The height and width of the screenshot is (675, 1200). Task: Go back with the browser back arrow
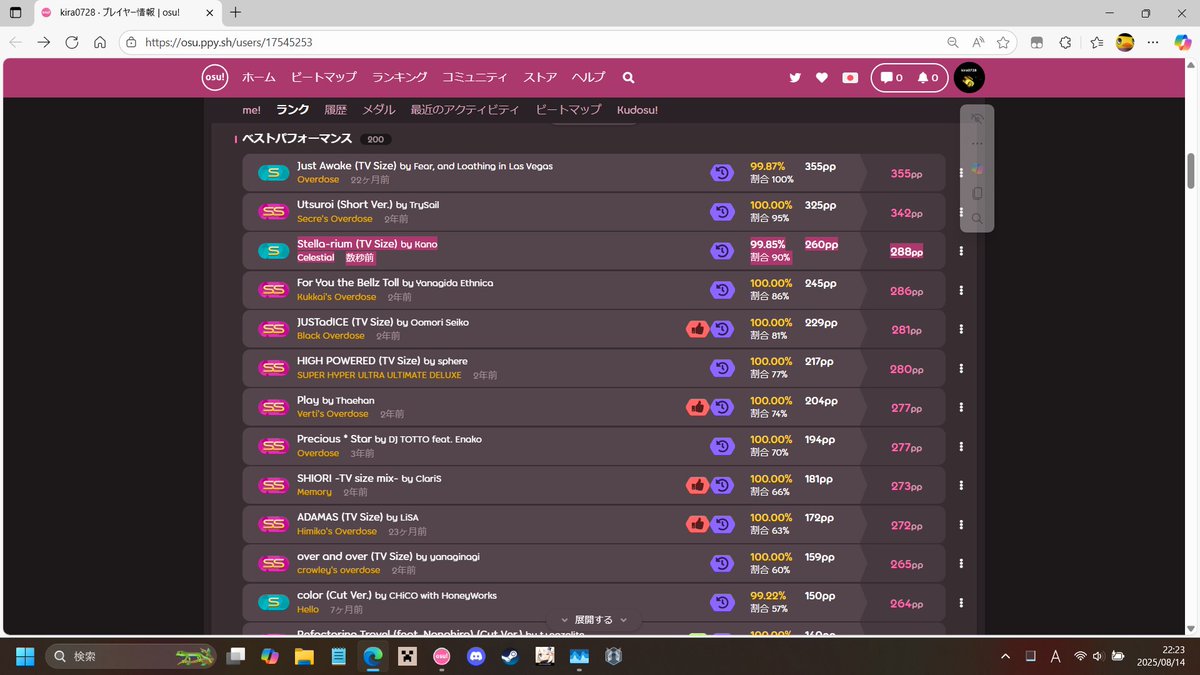pos(16,43)
